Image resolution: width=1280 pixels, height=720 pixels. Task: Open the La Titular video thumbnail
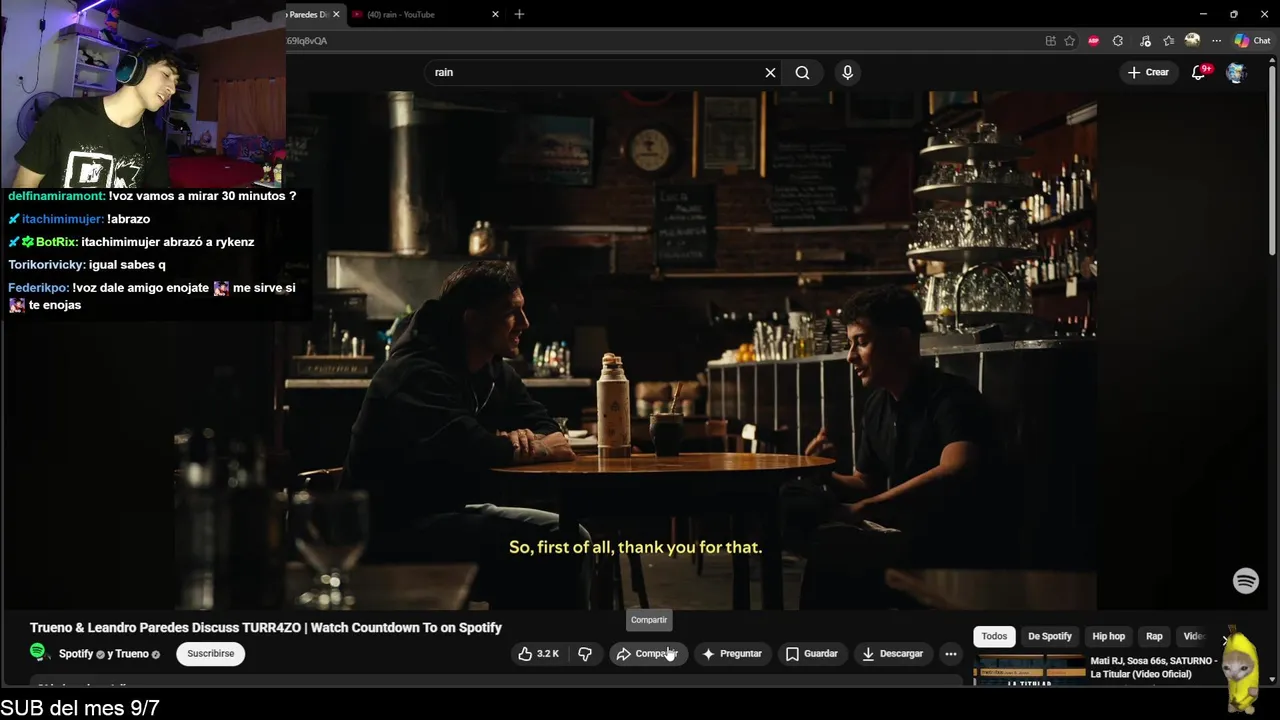tap(1029, 670)
